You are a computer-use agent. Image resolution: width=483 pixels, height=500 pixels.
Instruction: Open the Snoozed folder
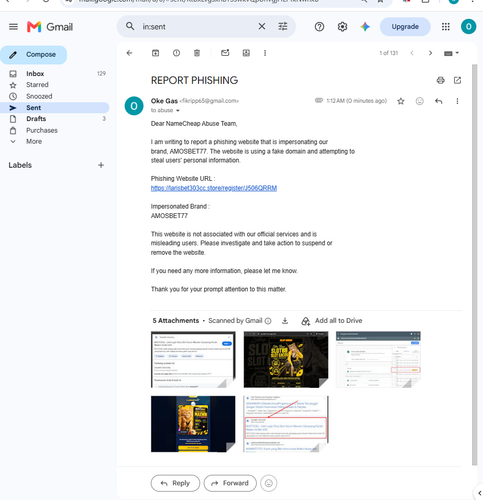click(x=55, y=96)
